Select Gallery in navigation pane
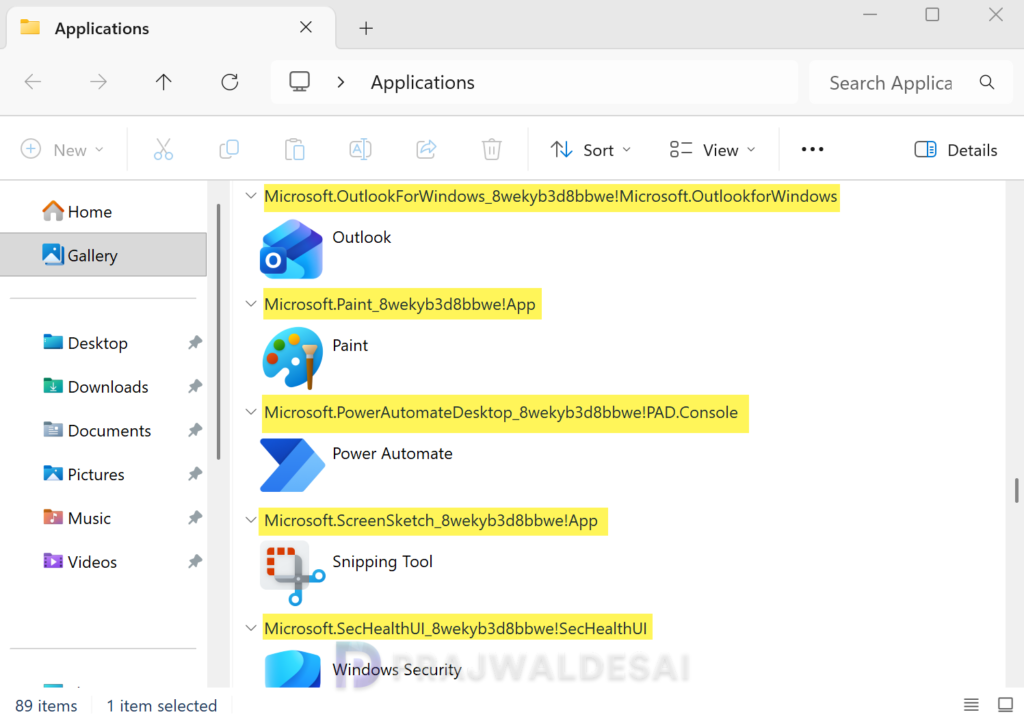This screenshot has width=1024, height=719. [x=103, y=255]
